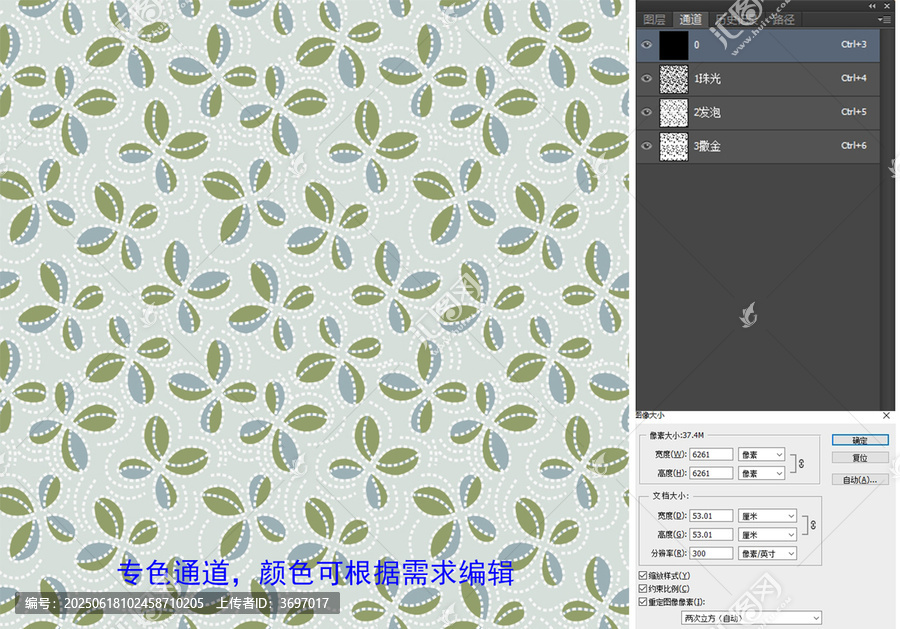The width and height of the screenshot is (900, 629).
Task: Collapse the panel with double-arrow icon
Action: click(x=872, y=6)
